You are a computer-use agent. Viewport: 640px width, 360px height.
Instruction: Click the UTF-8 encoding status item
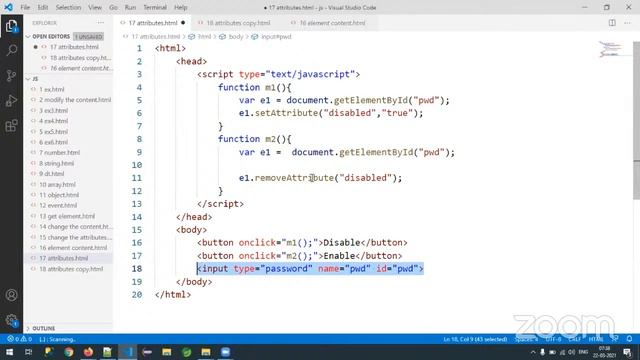(x=553, y=339)
